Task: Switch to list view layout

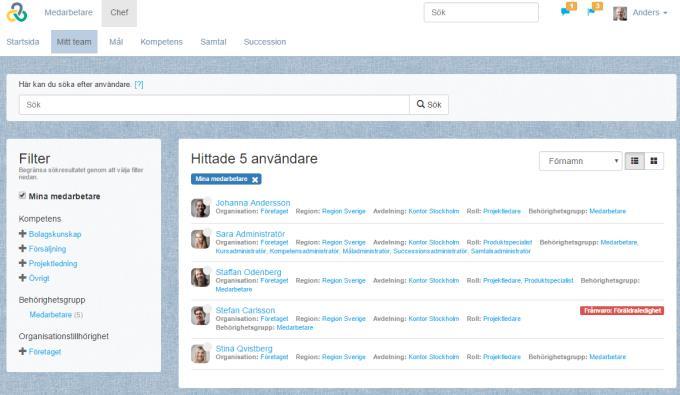Action: click(634, 161)
